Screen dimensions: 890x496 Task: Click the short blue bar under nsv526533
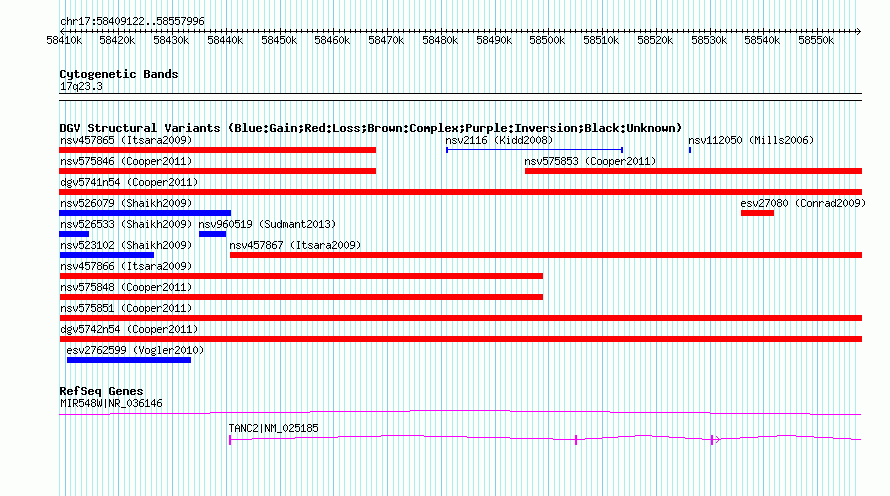pos(74,234)
